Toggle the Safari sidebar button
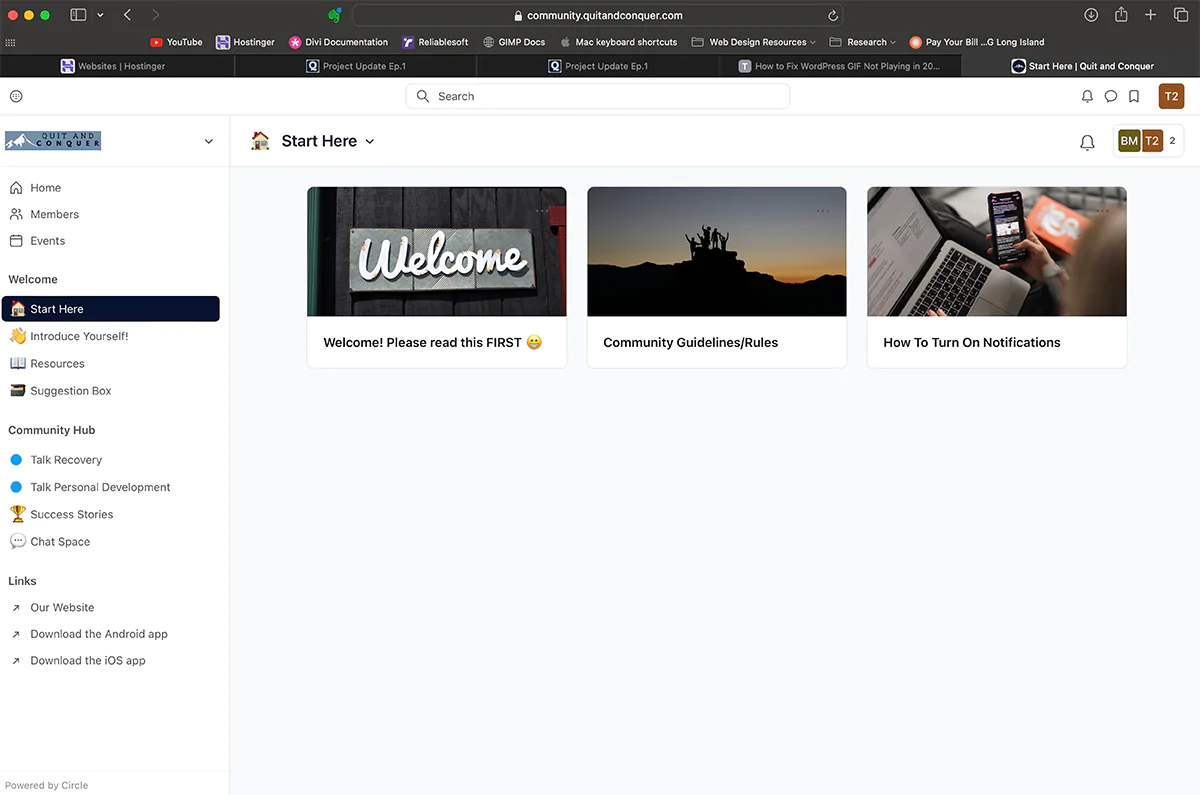The image size is (1200, 795). pos(78,15)
